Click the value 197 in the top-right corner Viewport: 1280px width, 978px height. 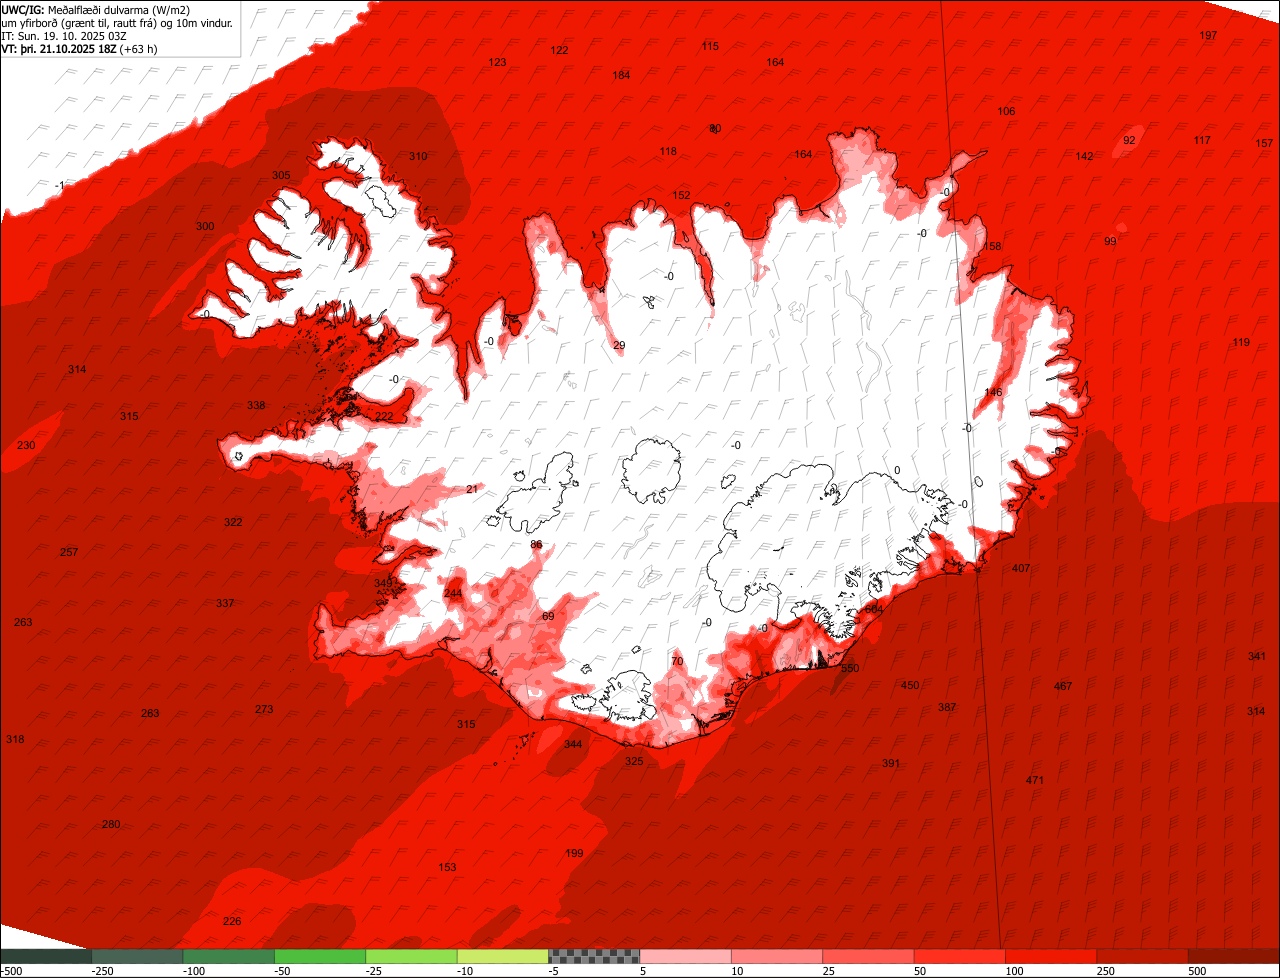(x=1208, y=35)
